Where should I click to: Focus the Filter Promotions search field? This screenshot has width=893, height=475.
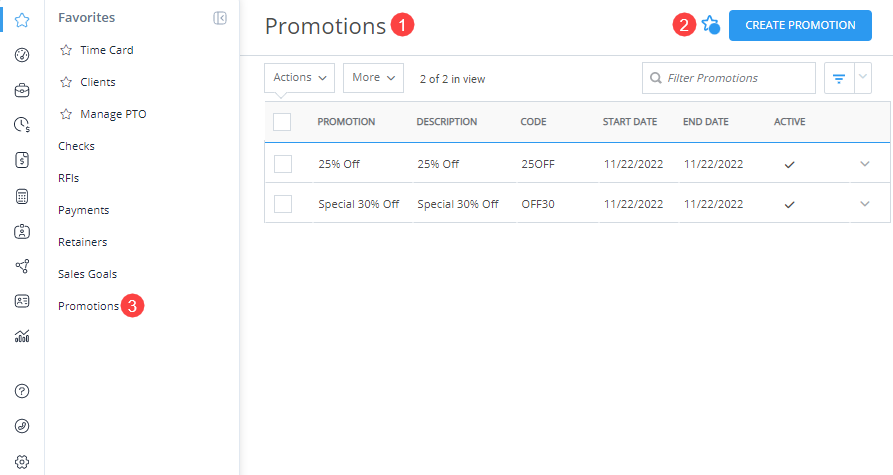pos(729,78)
